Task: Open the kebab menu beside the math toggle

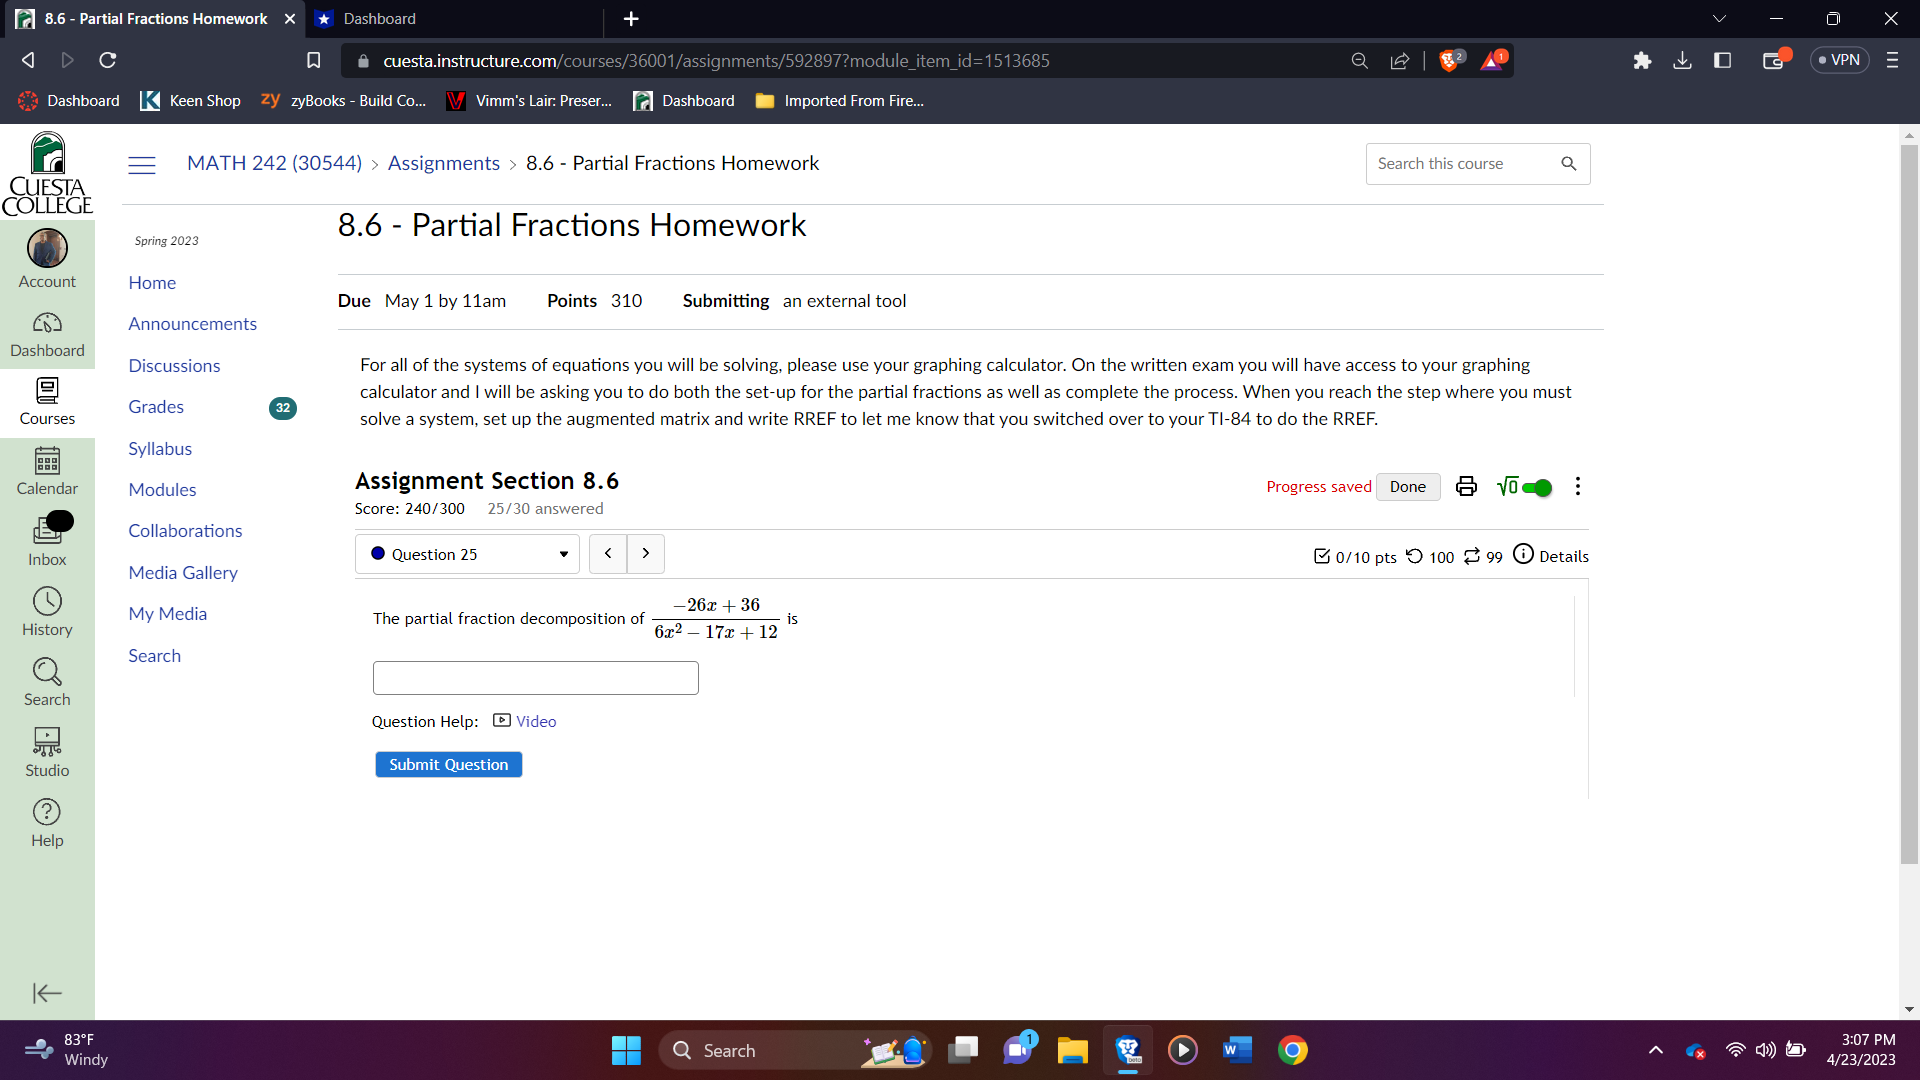Action: click(x=1577, y=486)
